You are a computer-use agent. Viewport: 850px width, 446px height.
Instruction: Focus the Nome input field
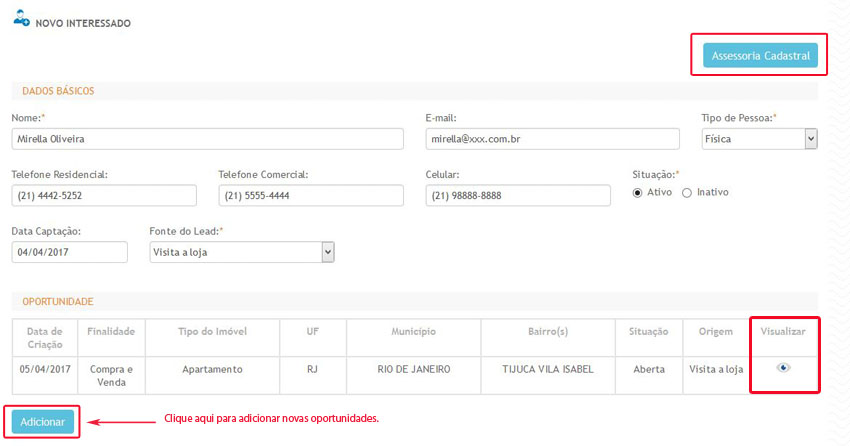[207, 139]
